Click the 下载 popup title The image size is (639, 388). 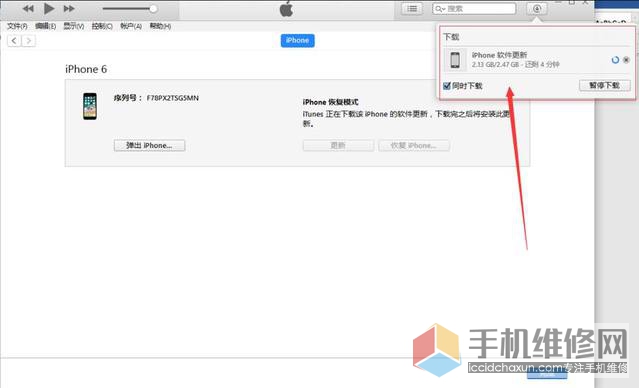451,37
